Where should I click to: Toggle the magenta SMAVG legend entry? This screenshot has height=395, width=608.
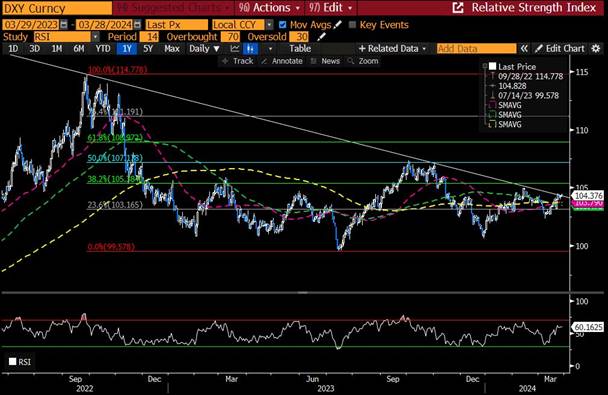click(505, 105)
